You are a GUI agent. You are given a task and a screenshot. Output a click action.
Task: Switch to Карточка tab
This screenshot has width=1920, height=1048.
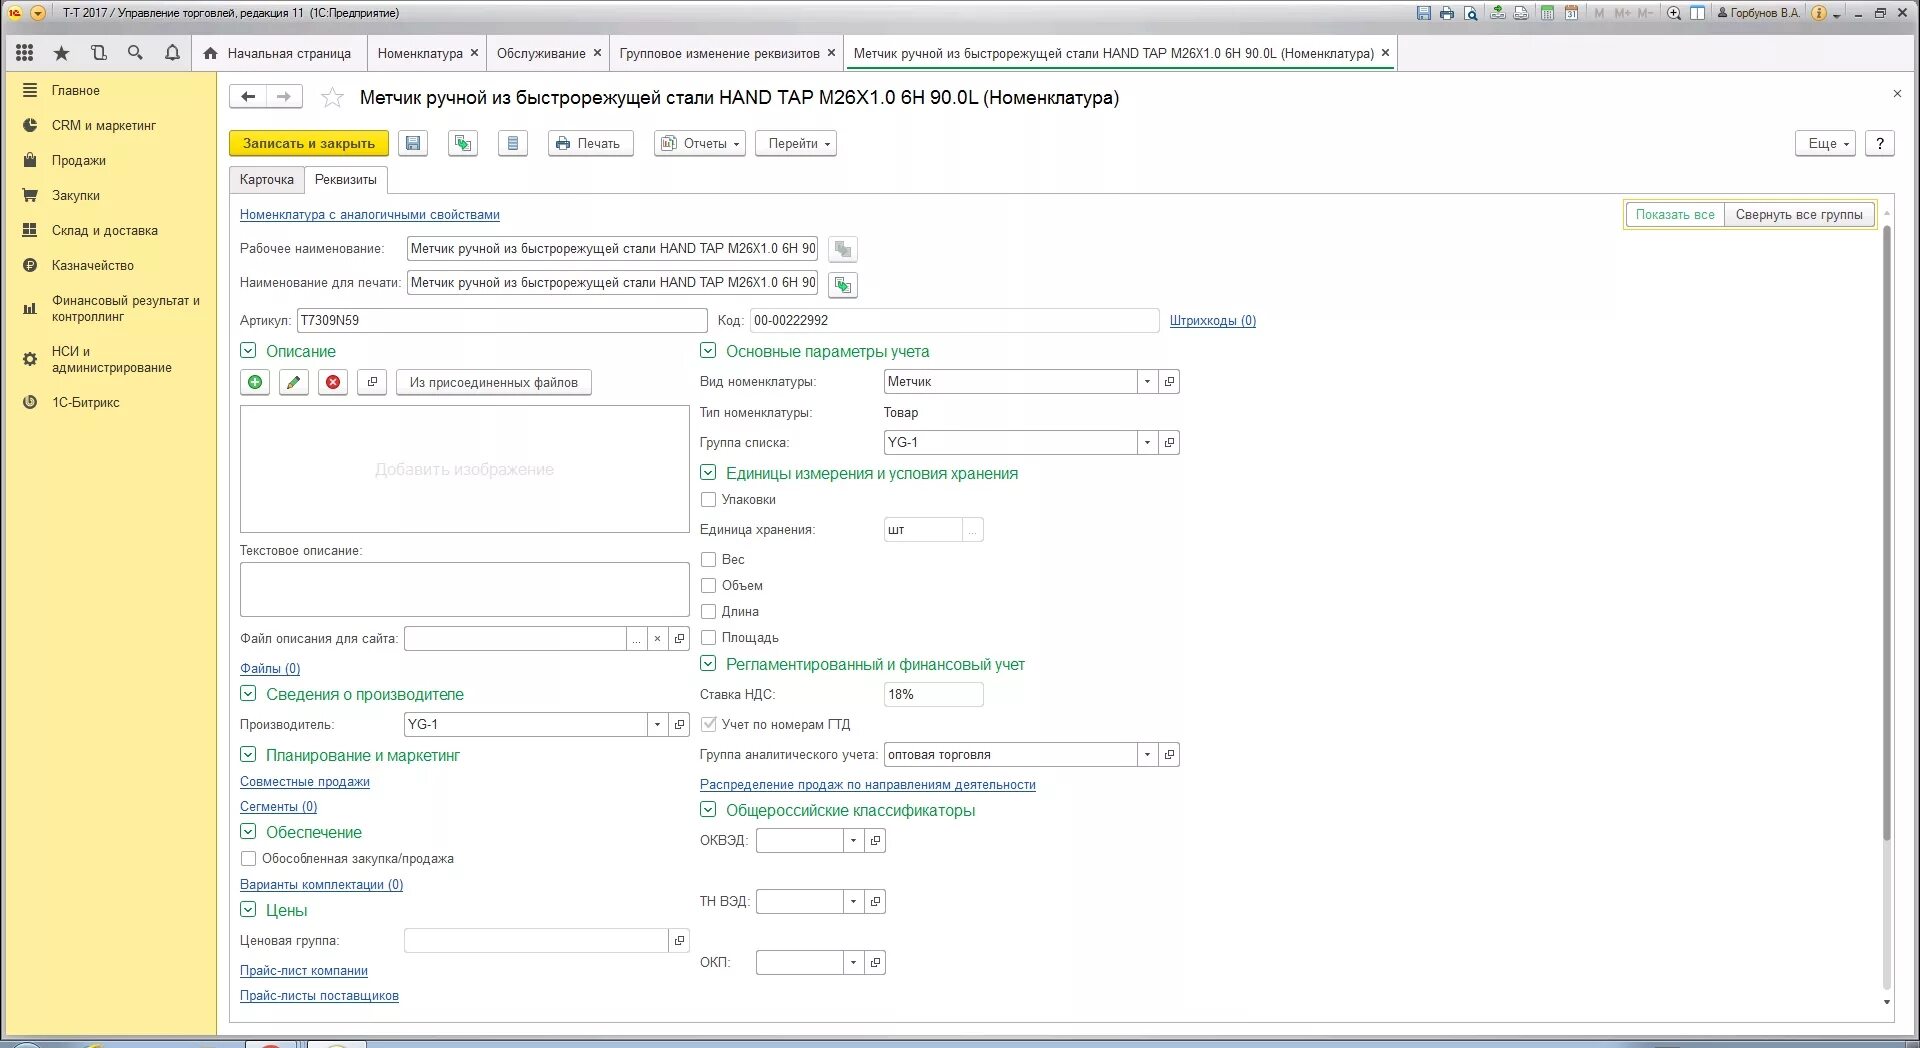click(x=267, y=180)
